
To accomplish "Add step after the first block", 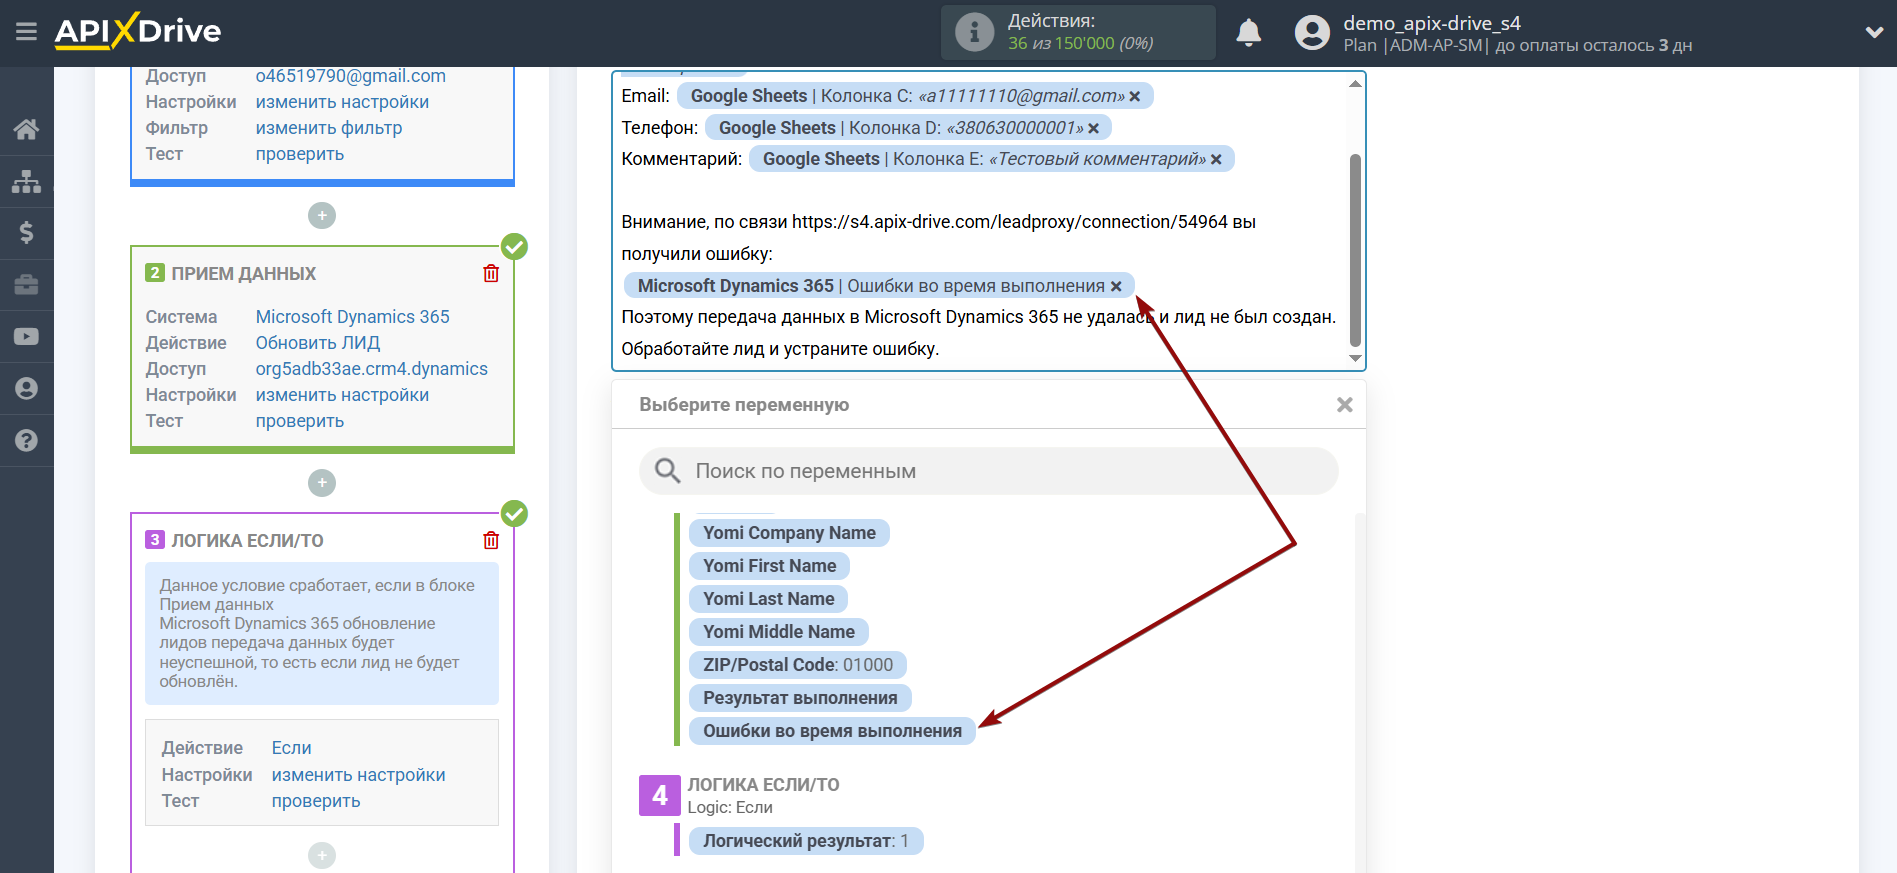I will pyautogui.click(x=322, y=215).
